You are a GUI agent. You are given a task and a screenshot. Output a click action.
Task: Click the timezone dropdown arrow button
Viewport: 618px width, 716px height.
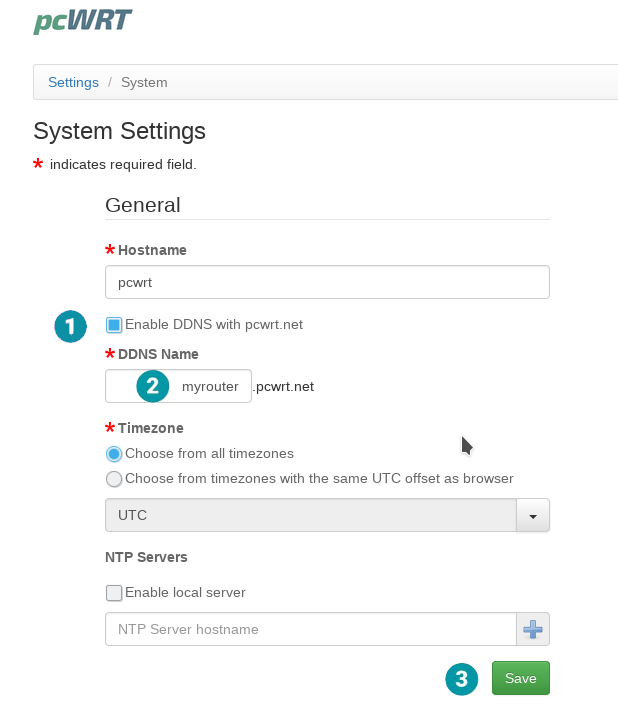pyautogui.click(x=533, y=515)
